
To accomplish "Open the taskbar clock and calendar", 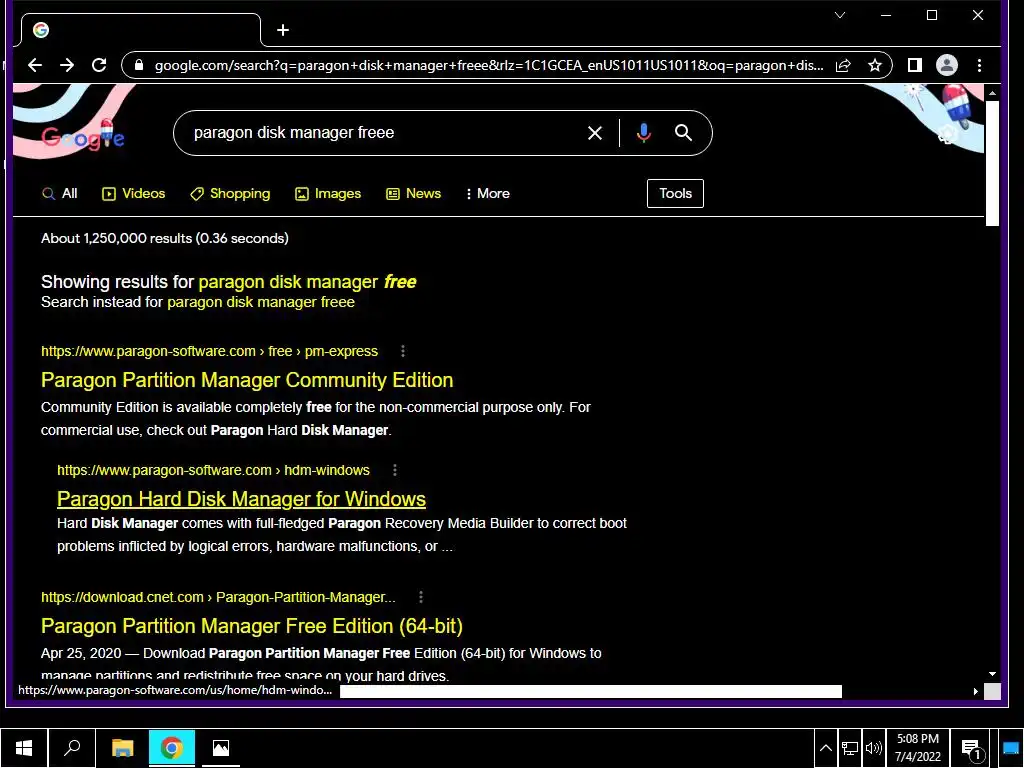I will pos(918,748).
